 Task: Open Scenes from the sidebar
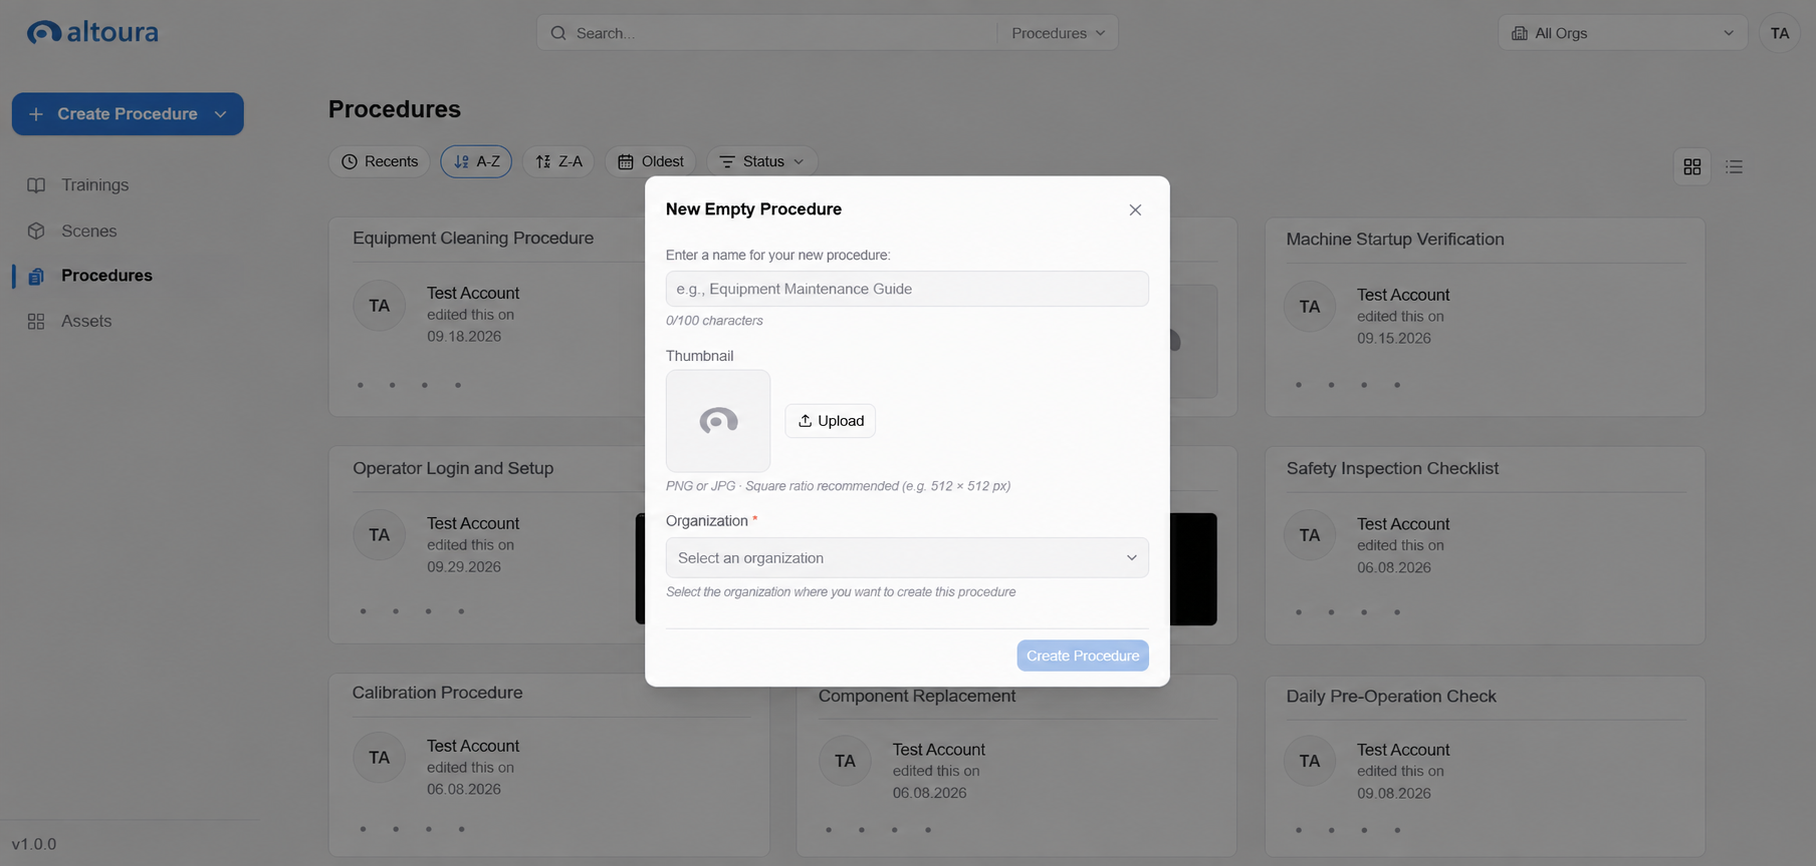89,231
